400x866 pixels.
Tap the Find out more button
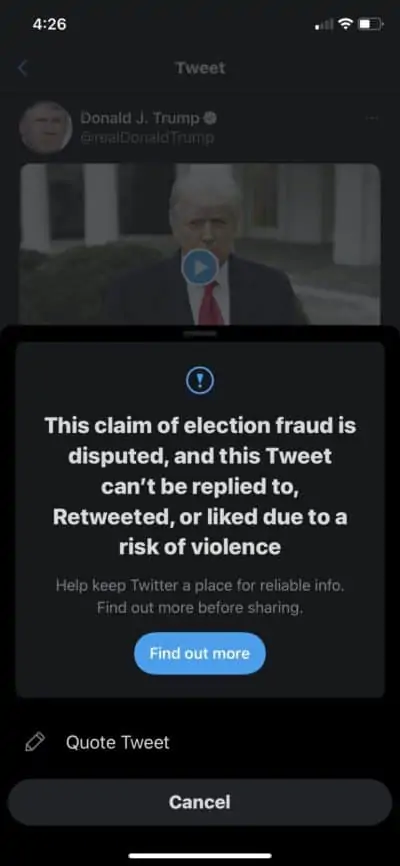pos(200,653)
